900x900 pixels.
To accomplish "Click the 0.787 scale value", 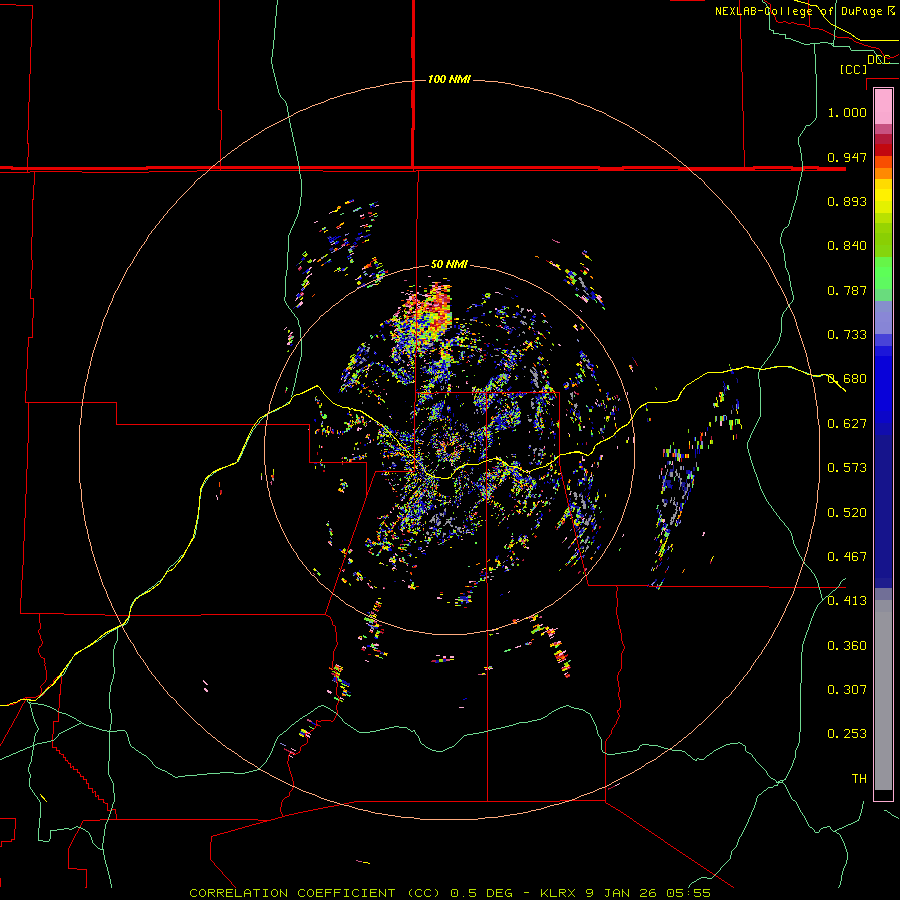I will [847, 290].
